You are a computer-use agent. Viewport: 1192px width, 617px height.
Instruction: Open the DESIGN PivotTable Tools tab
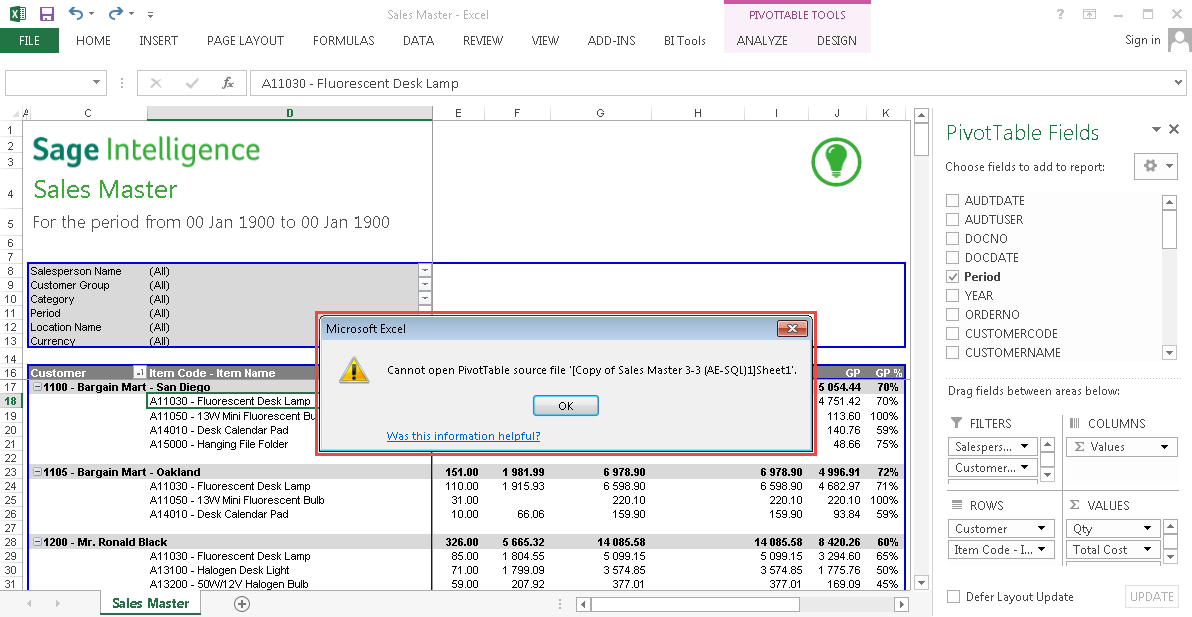(836, 40)
